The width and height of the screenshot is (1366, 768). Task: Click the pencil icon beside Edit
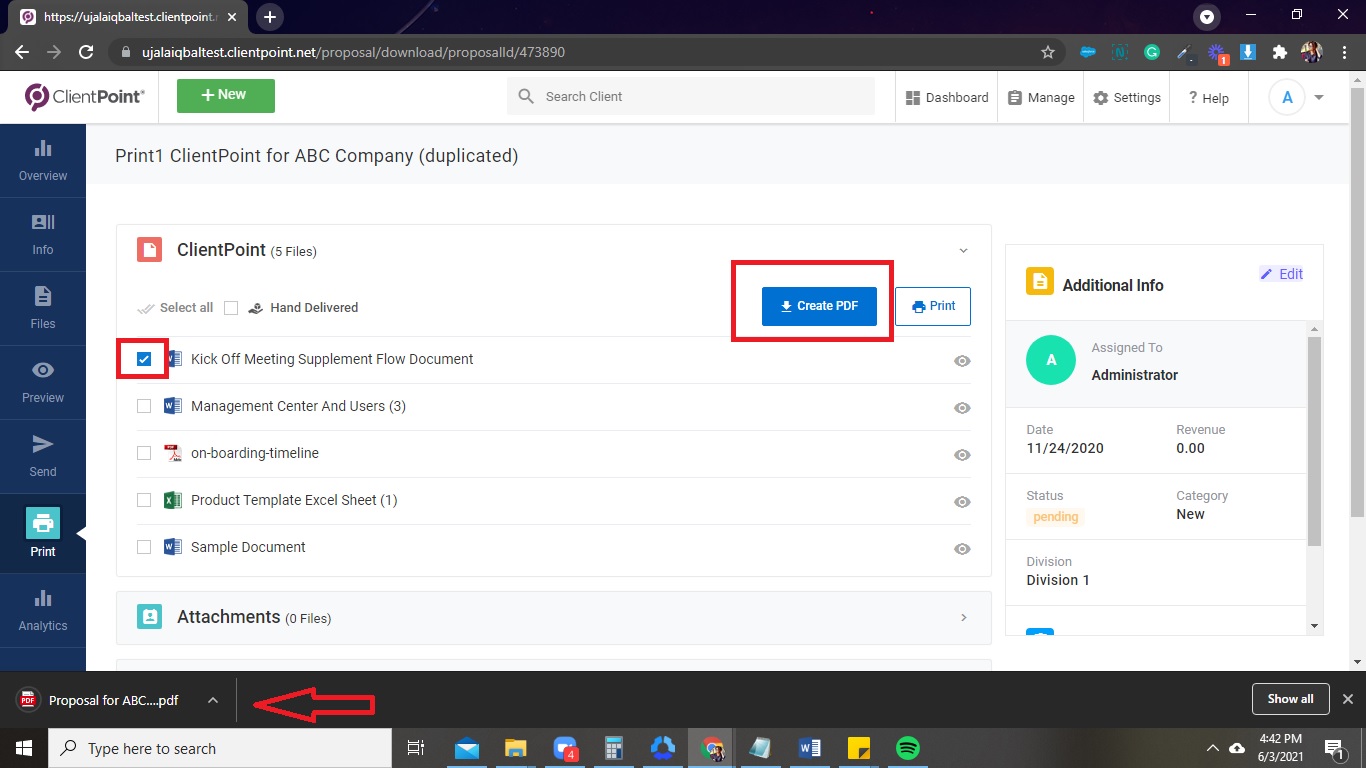1266,274
